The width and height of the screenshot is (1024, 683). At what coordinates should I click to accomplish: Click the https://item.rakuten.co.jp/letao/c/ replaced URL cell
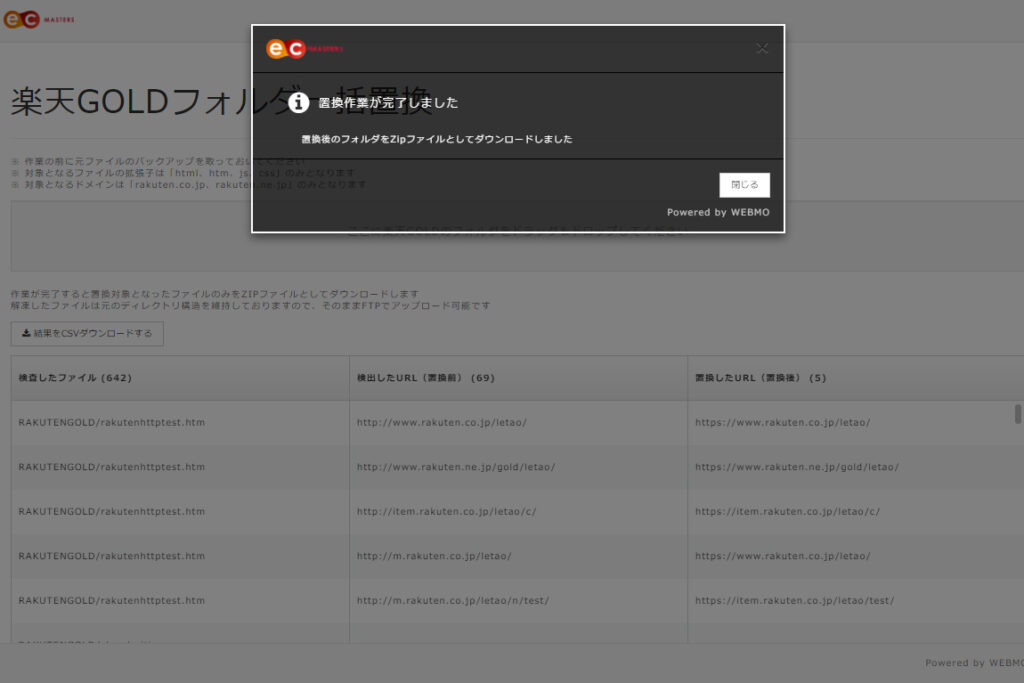787,511
